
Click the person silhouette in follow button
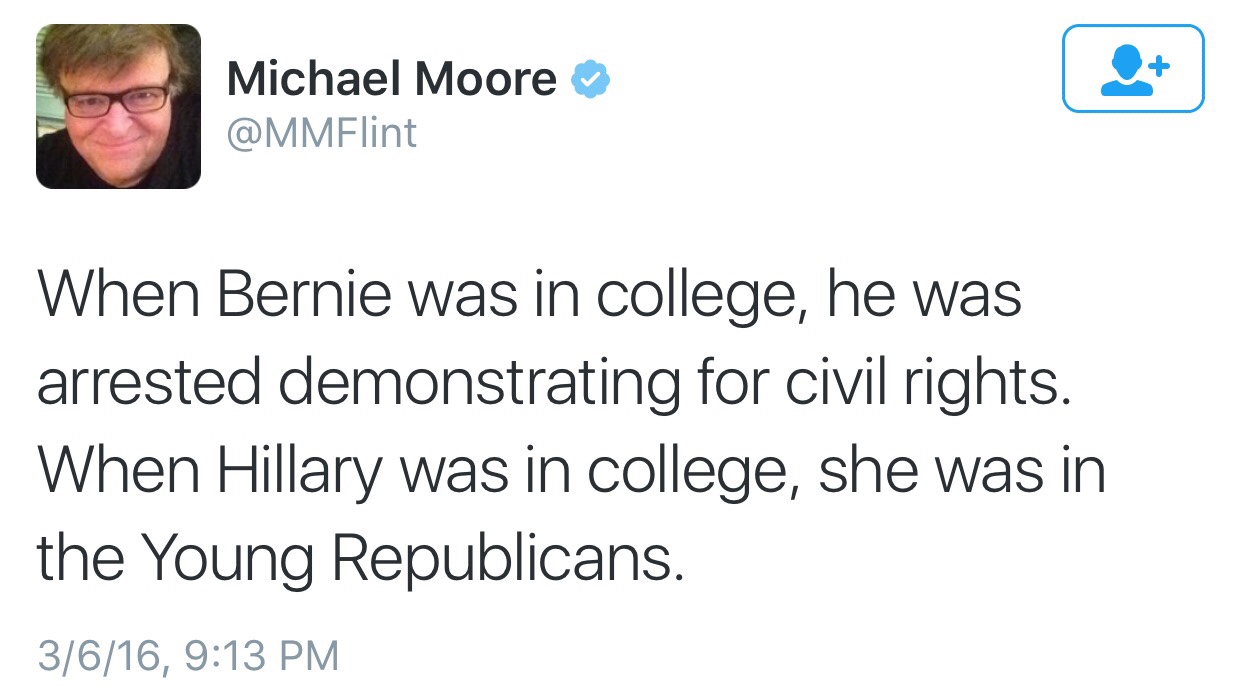point(1122,72)
